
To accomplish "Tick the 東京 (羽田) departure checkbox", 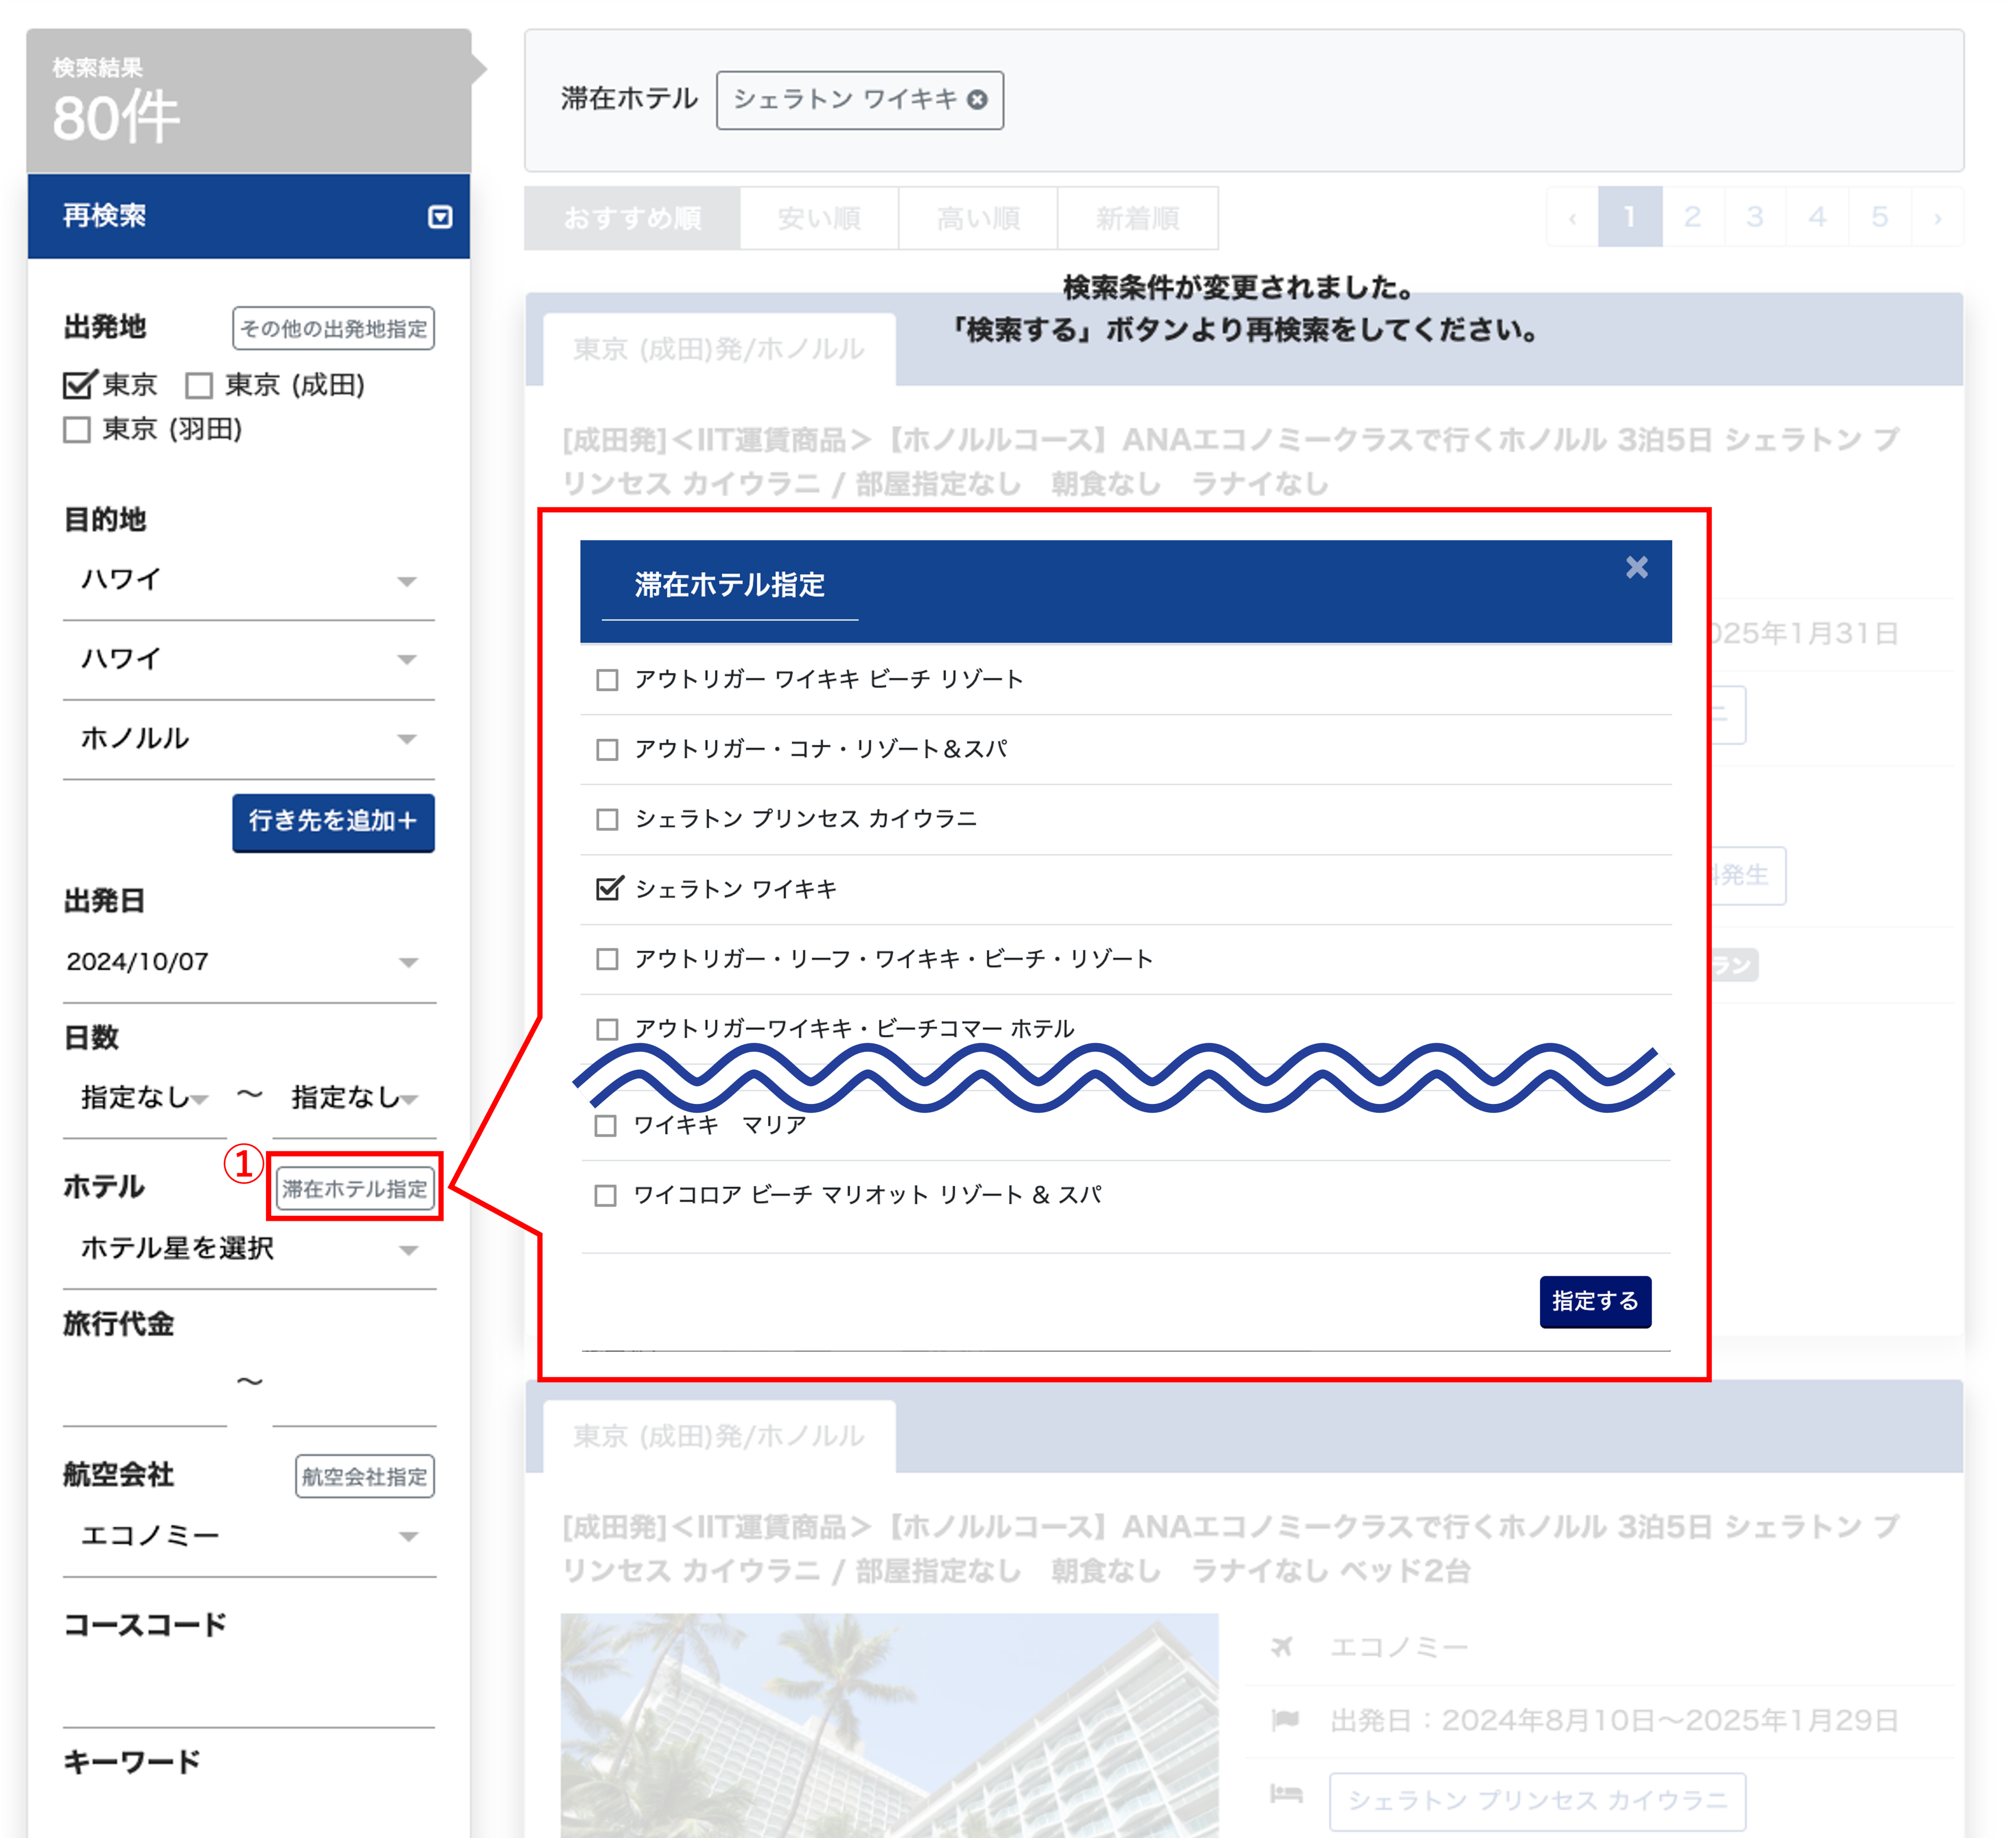I will (77, 430).
